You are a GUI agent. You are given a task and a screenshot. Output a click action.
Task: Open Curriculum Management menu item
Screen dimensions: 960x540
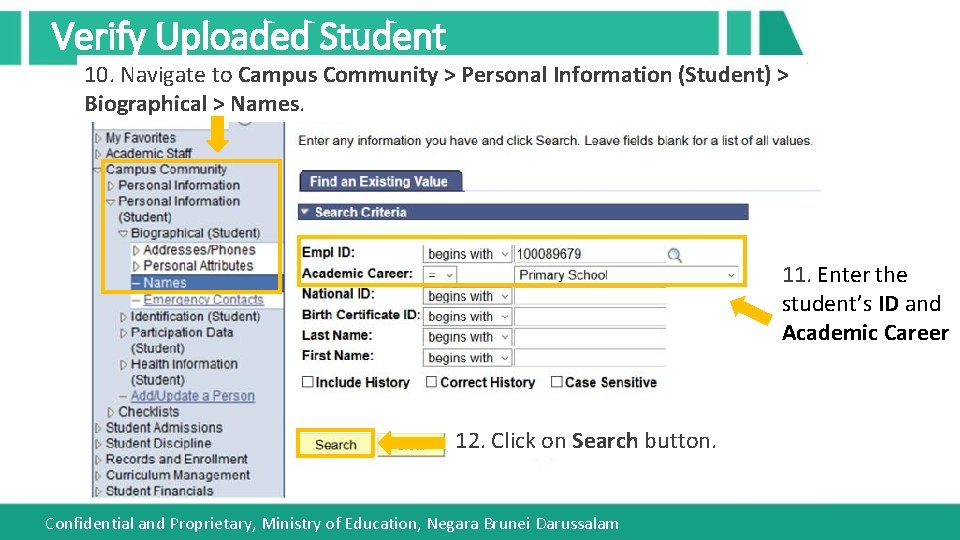[x=178, y=475]
